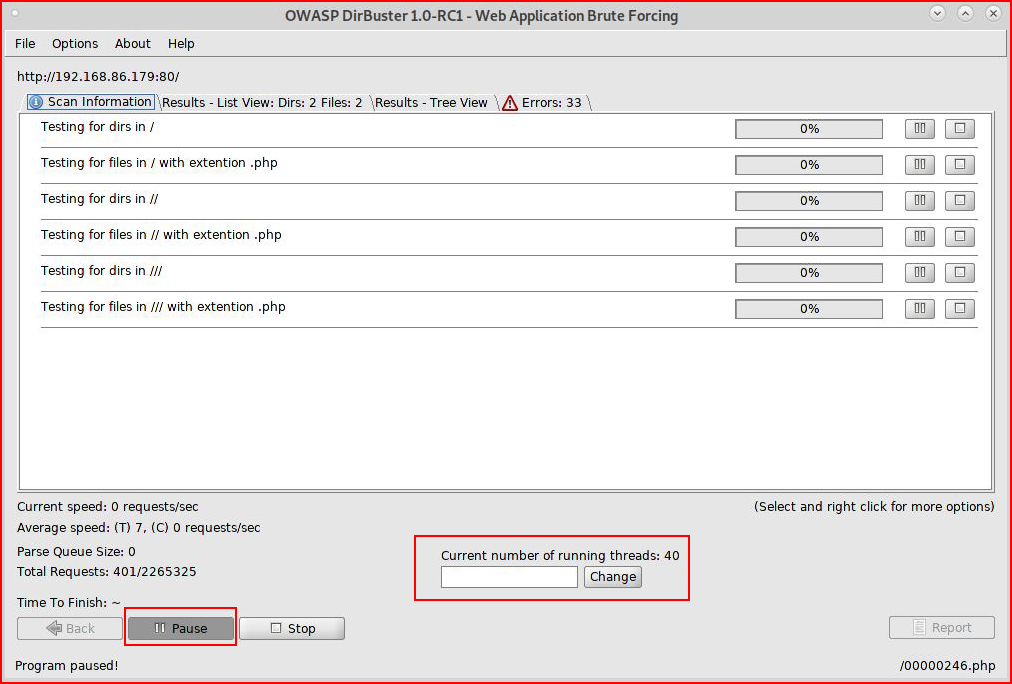Image resolution: width=1012 pixels, height=684 pixels.
Task: Click the target URL http://192.168.86.179:80/
Action: tap(98, 77)
